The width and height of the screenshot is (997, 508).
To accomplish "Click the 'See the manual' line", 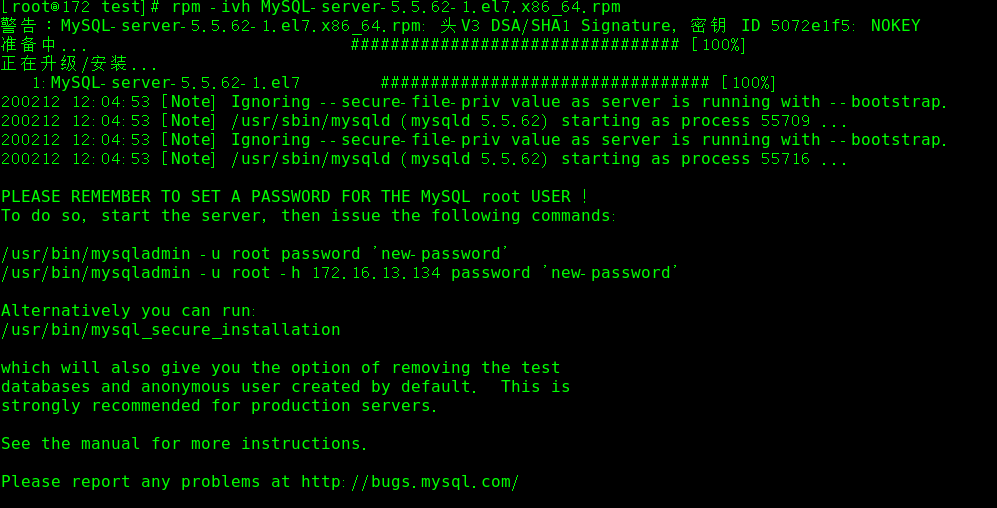I will pos(184,444).
